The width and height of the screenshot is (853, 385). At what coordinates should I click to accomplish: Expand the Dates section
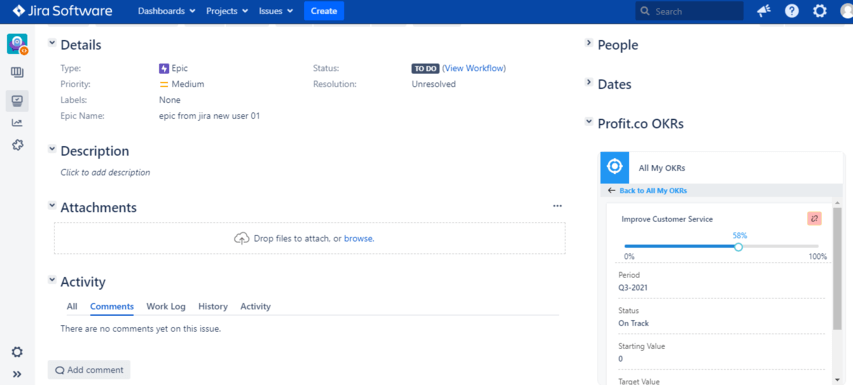[x=589, y=82]
